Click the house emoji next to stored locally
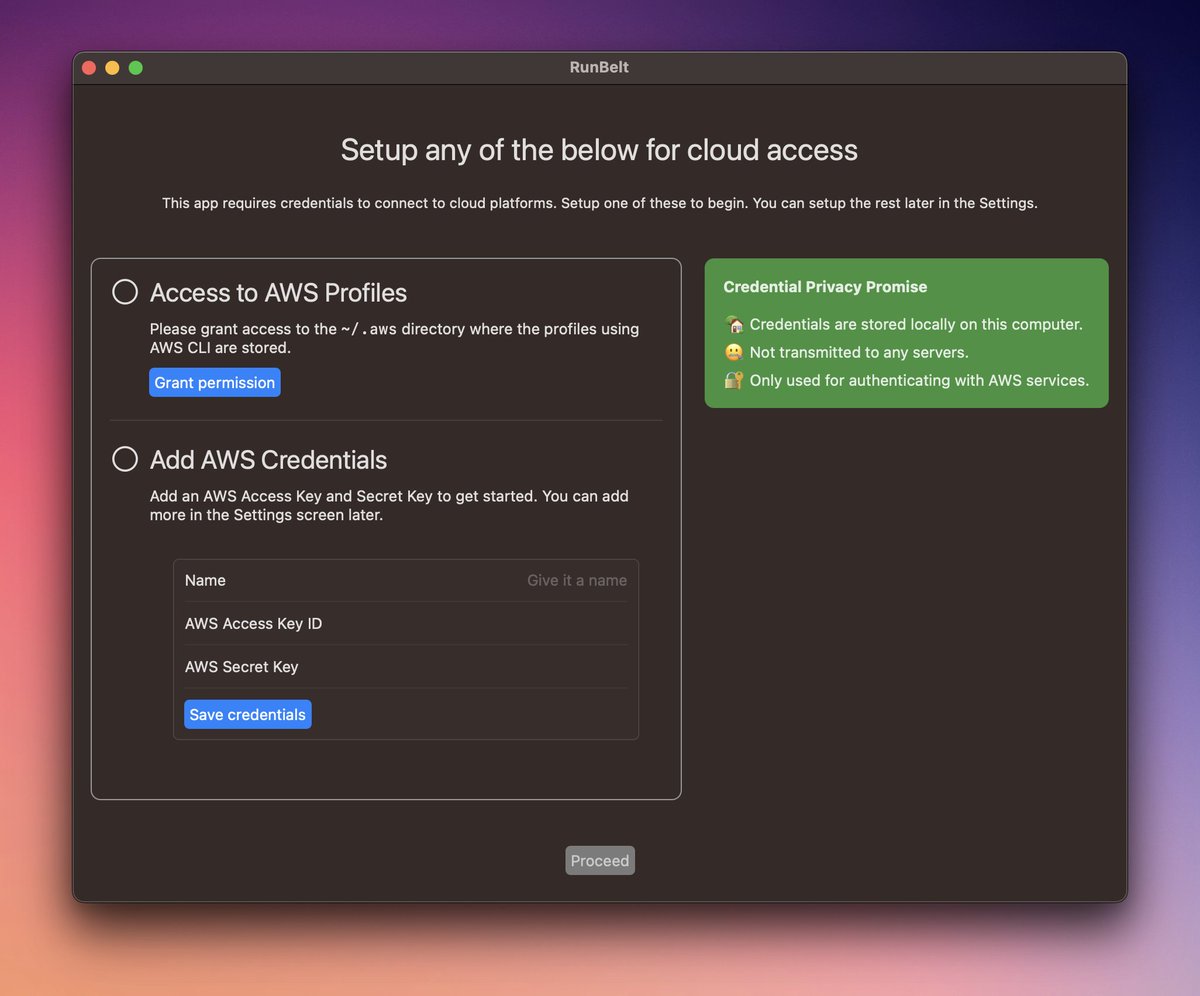This screenshot has height=996, width=1200. pos(734,324)
